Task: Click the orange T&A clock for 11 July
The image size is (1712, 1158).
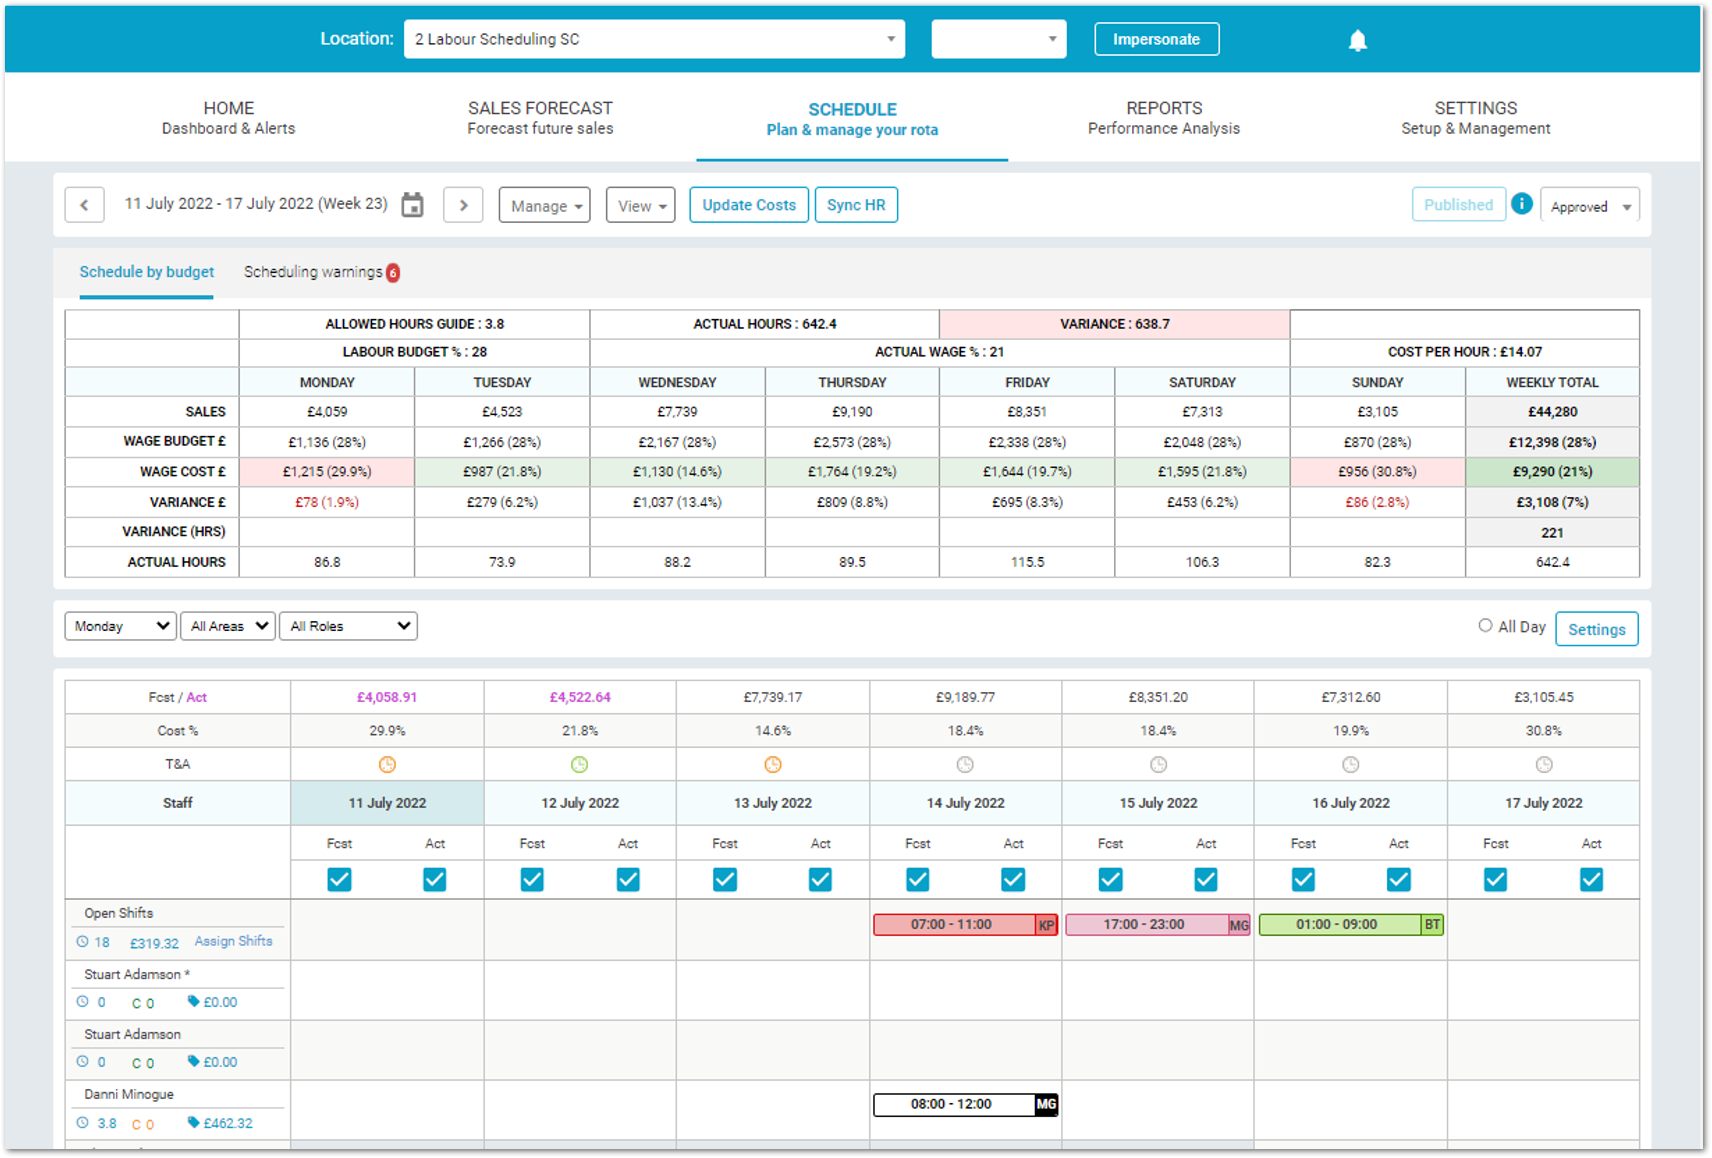Action: click(x=387, y=765)
